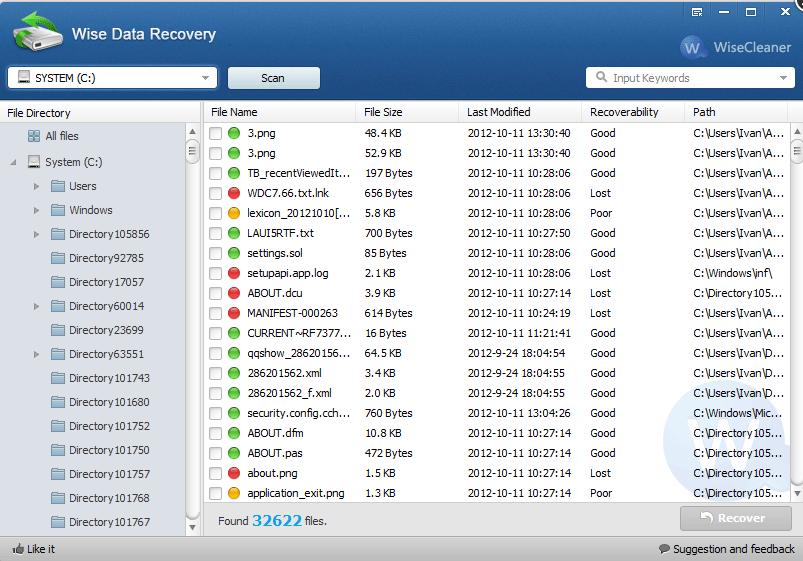Sort by the Last Modified column header
803x561 pixels.
pos(520,112)
